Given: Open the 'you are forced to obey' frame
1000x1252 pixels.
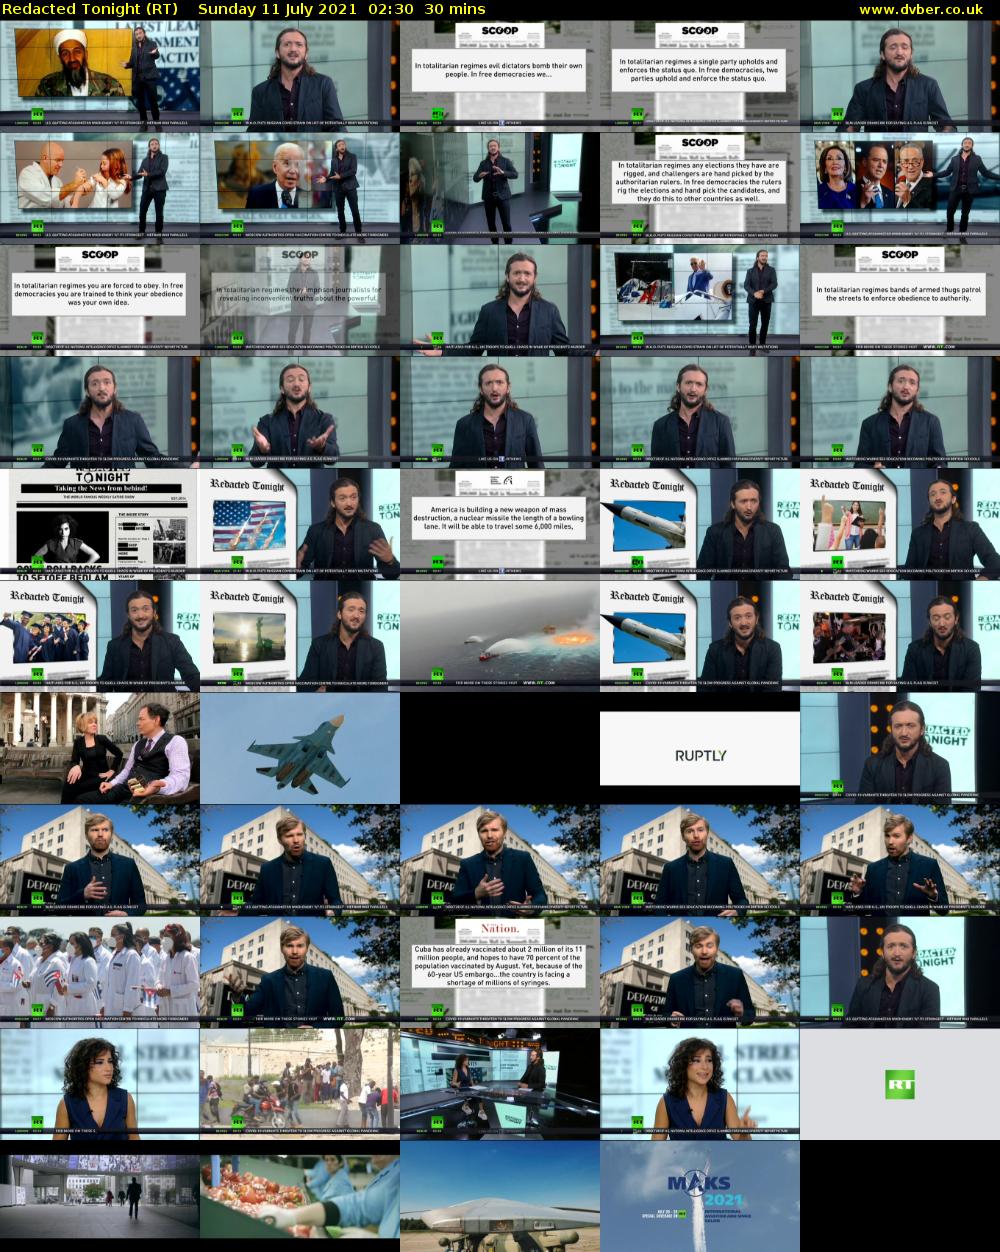Looking at the screenshot, I should pyautogui.click(x=100, y=300).
